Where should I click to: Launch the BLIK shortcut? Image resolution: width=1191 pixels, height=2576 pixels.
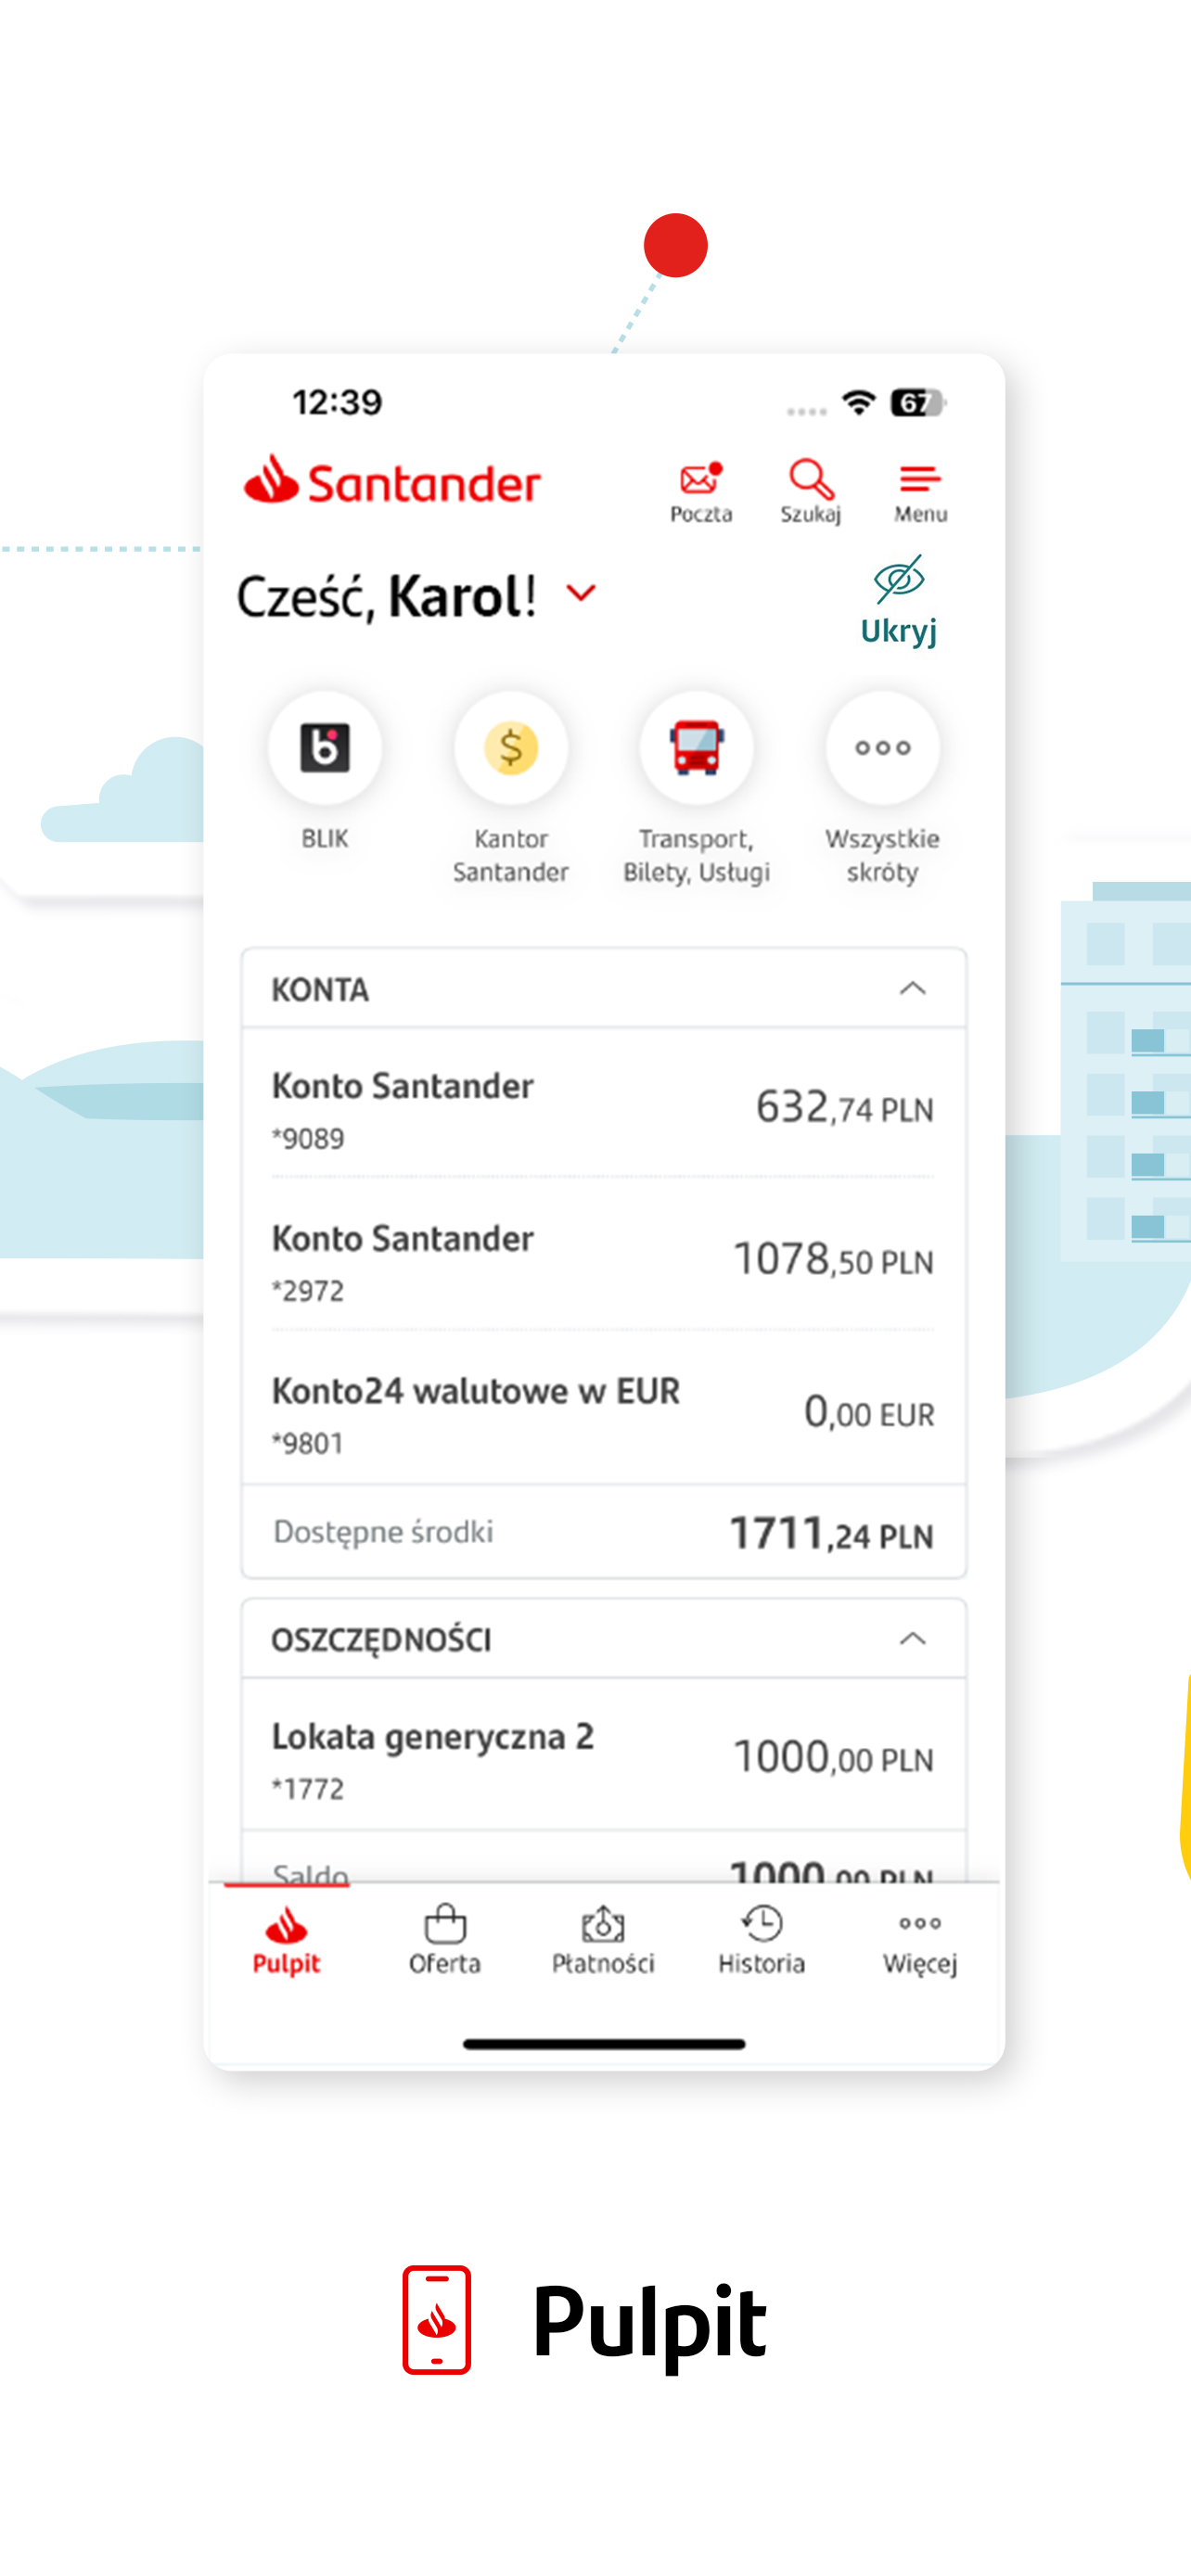(325, 771)
